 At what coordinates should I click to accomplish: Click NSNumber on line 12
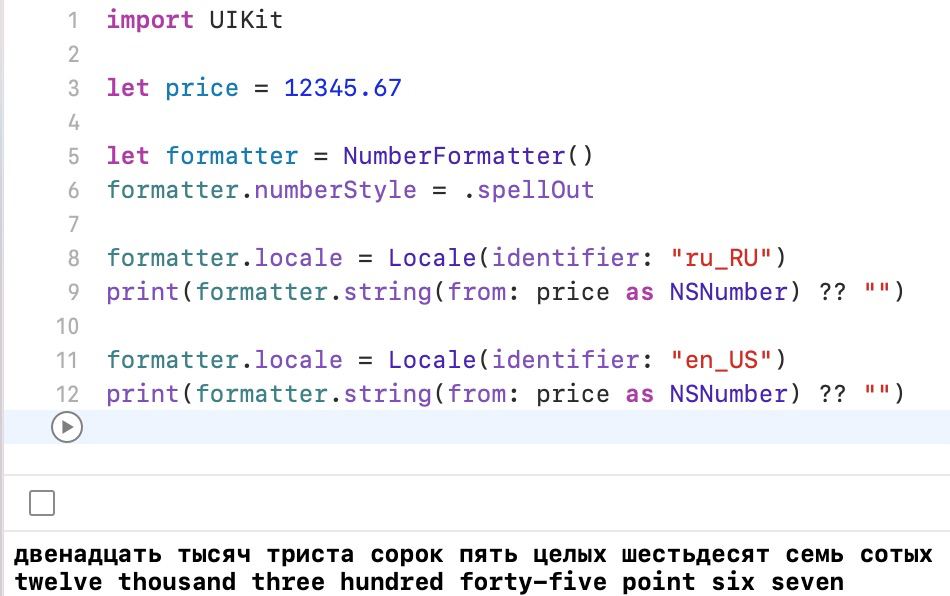coord(728,394)
